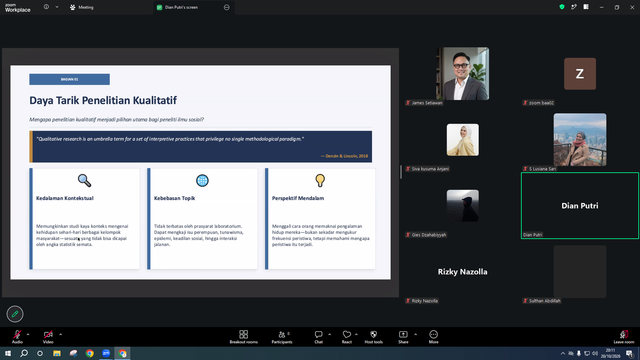Viewport: 640px width, 360px height.
Task: Click the Zoom Workplace logo
Action: [18, 8]
